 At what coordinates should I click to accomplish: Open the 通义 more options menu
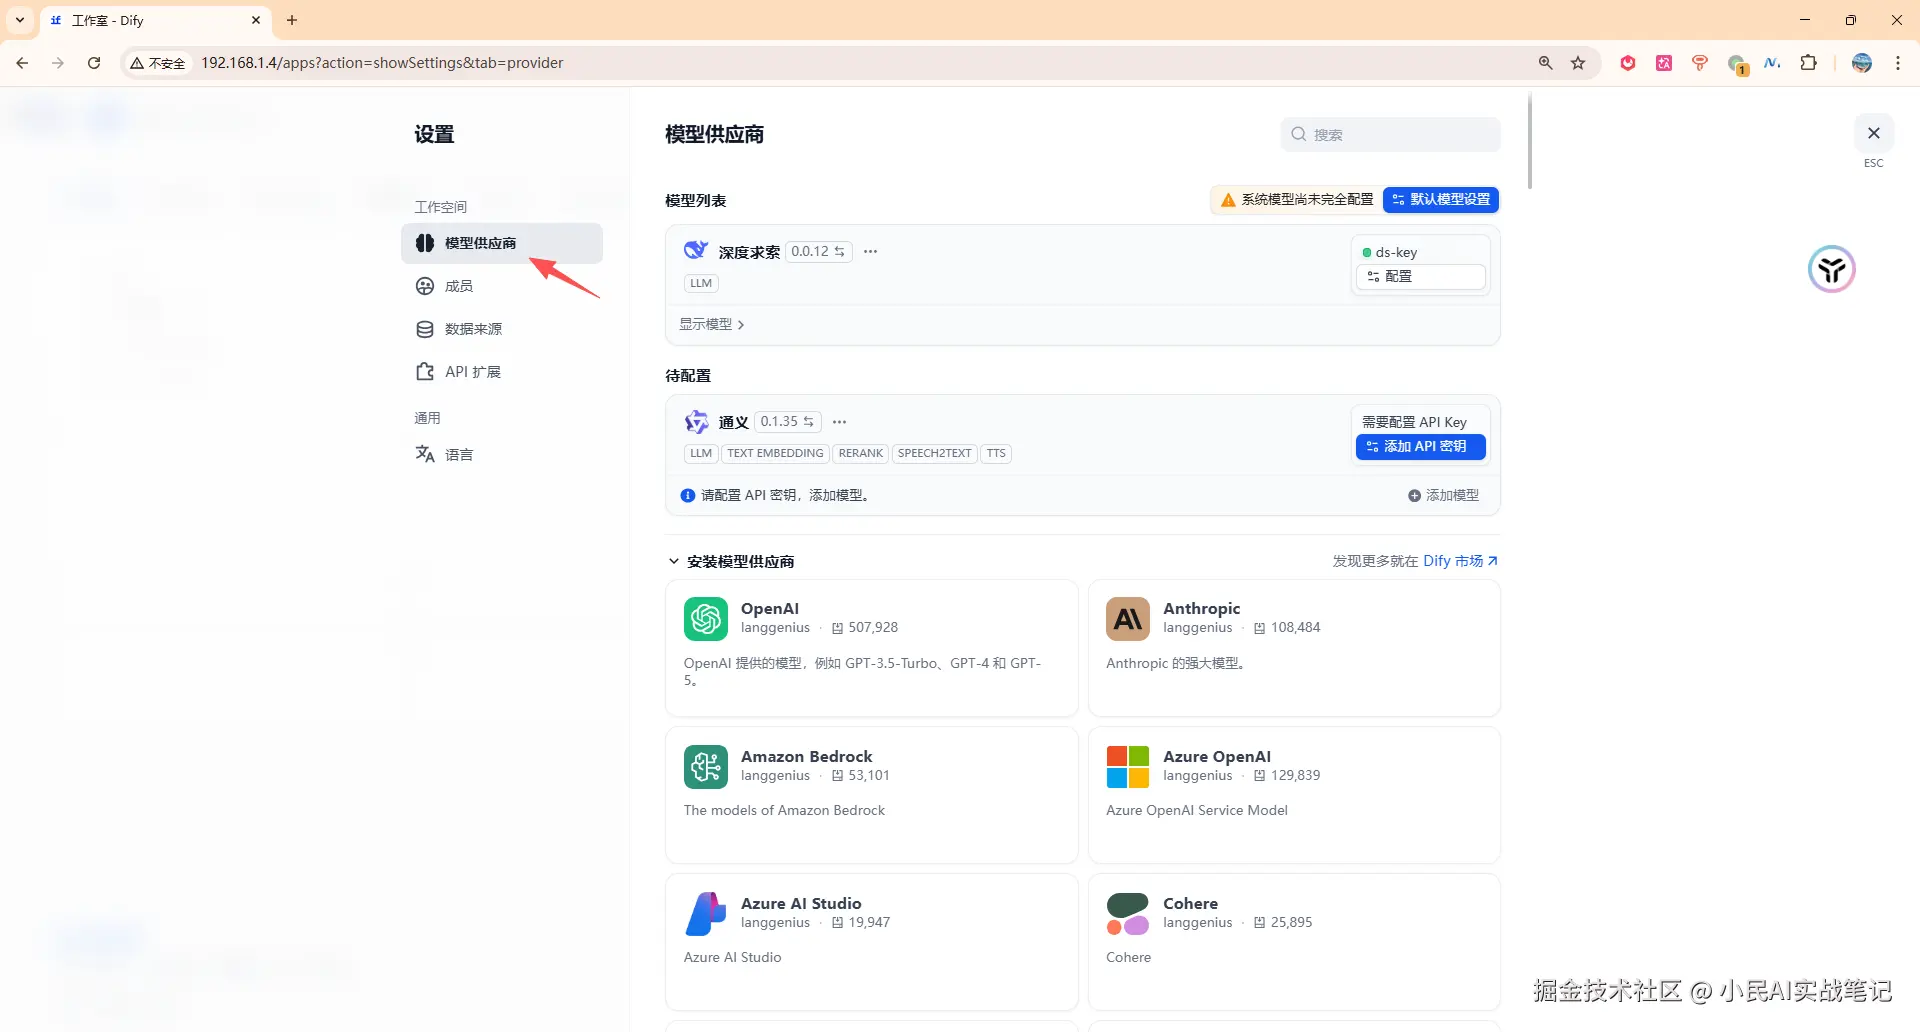click(x=840, y=422)
